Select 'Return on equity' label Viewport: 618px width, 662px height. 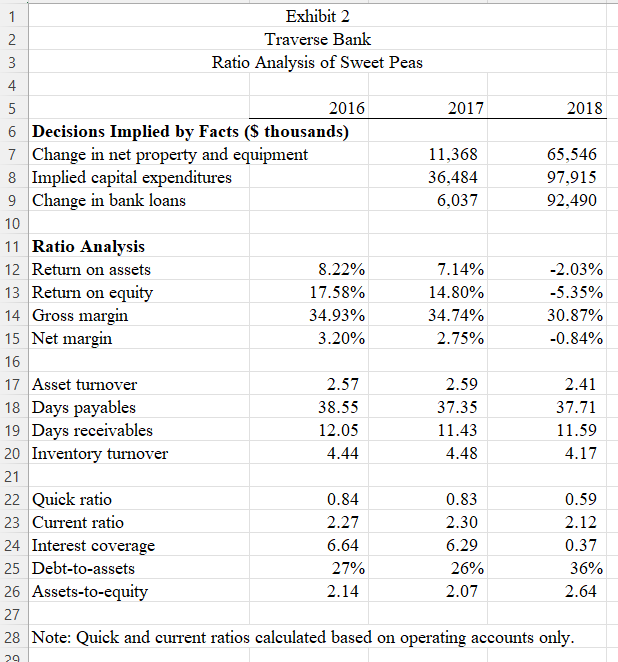coord(92,293)
